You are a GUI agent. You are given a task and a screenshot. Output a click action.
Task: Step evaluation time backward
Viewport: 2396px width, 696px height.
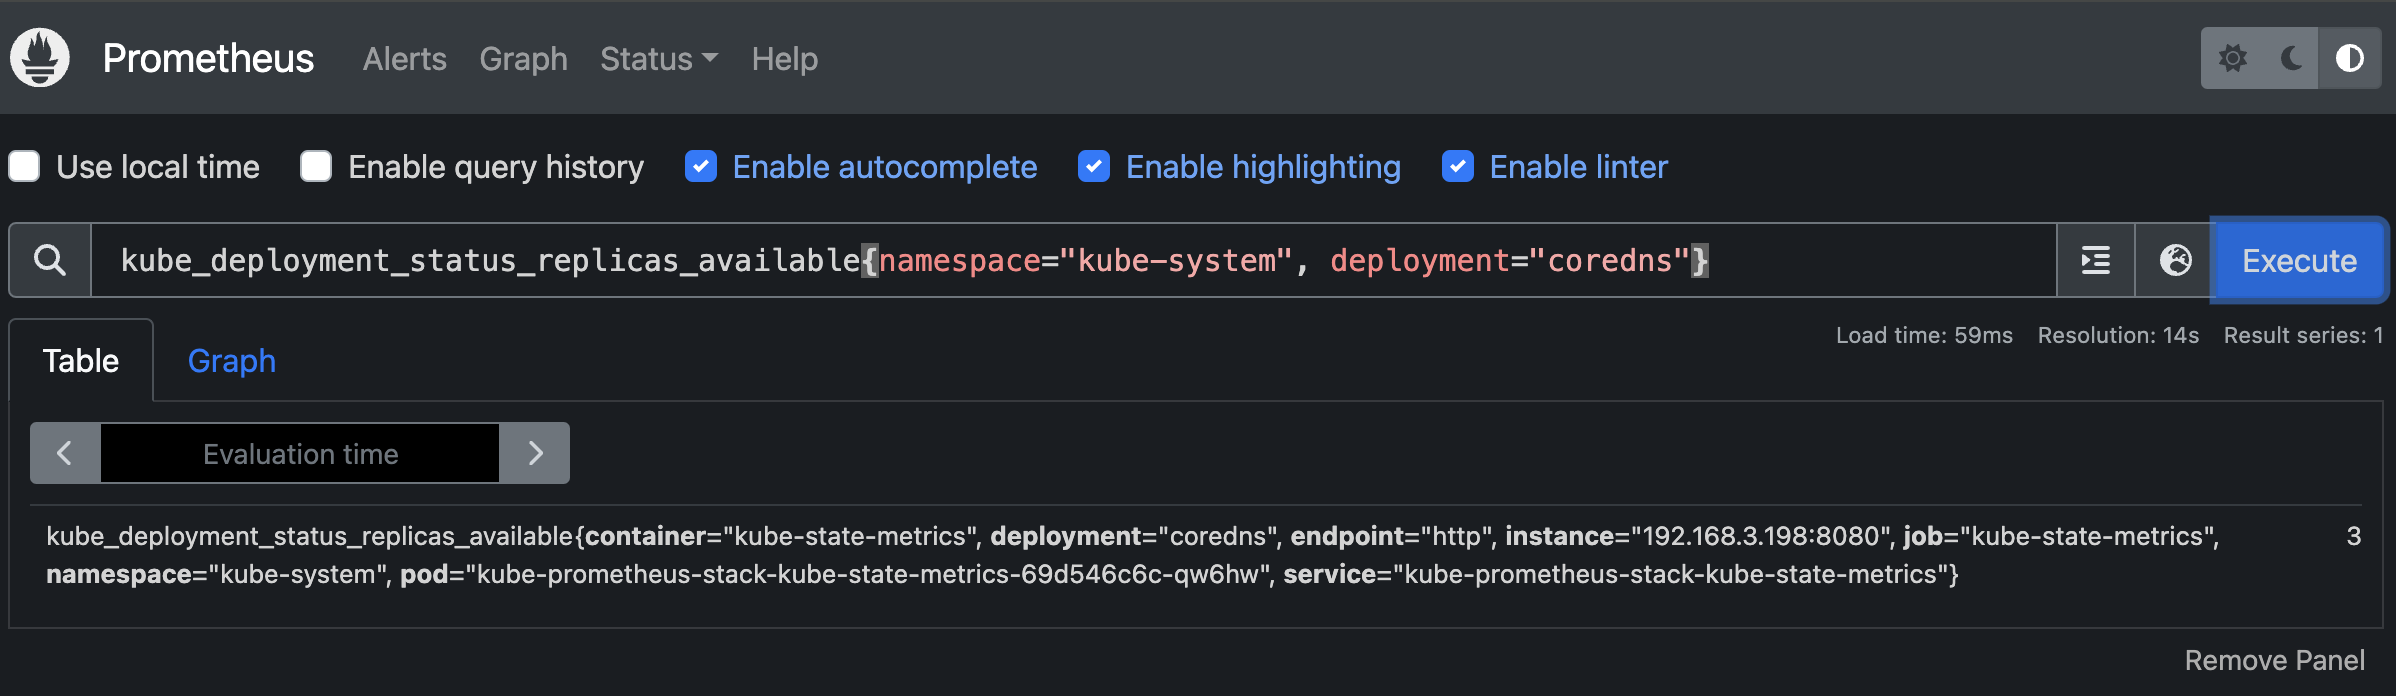[x=65, y=453]
